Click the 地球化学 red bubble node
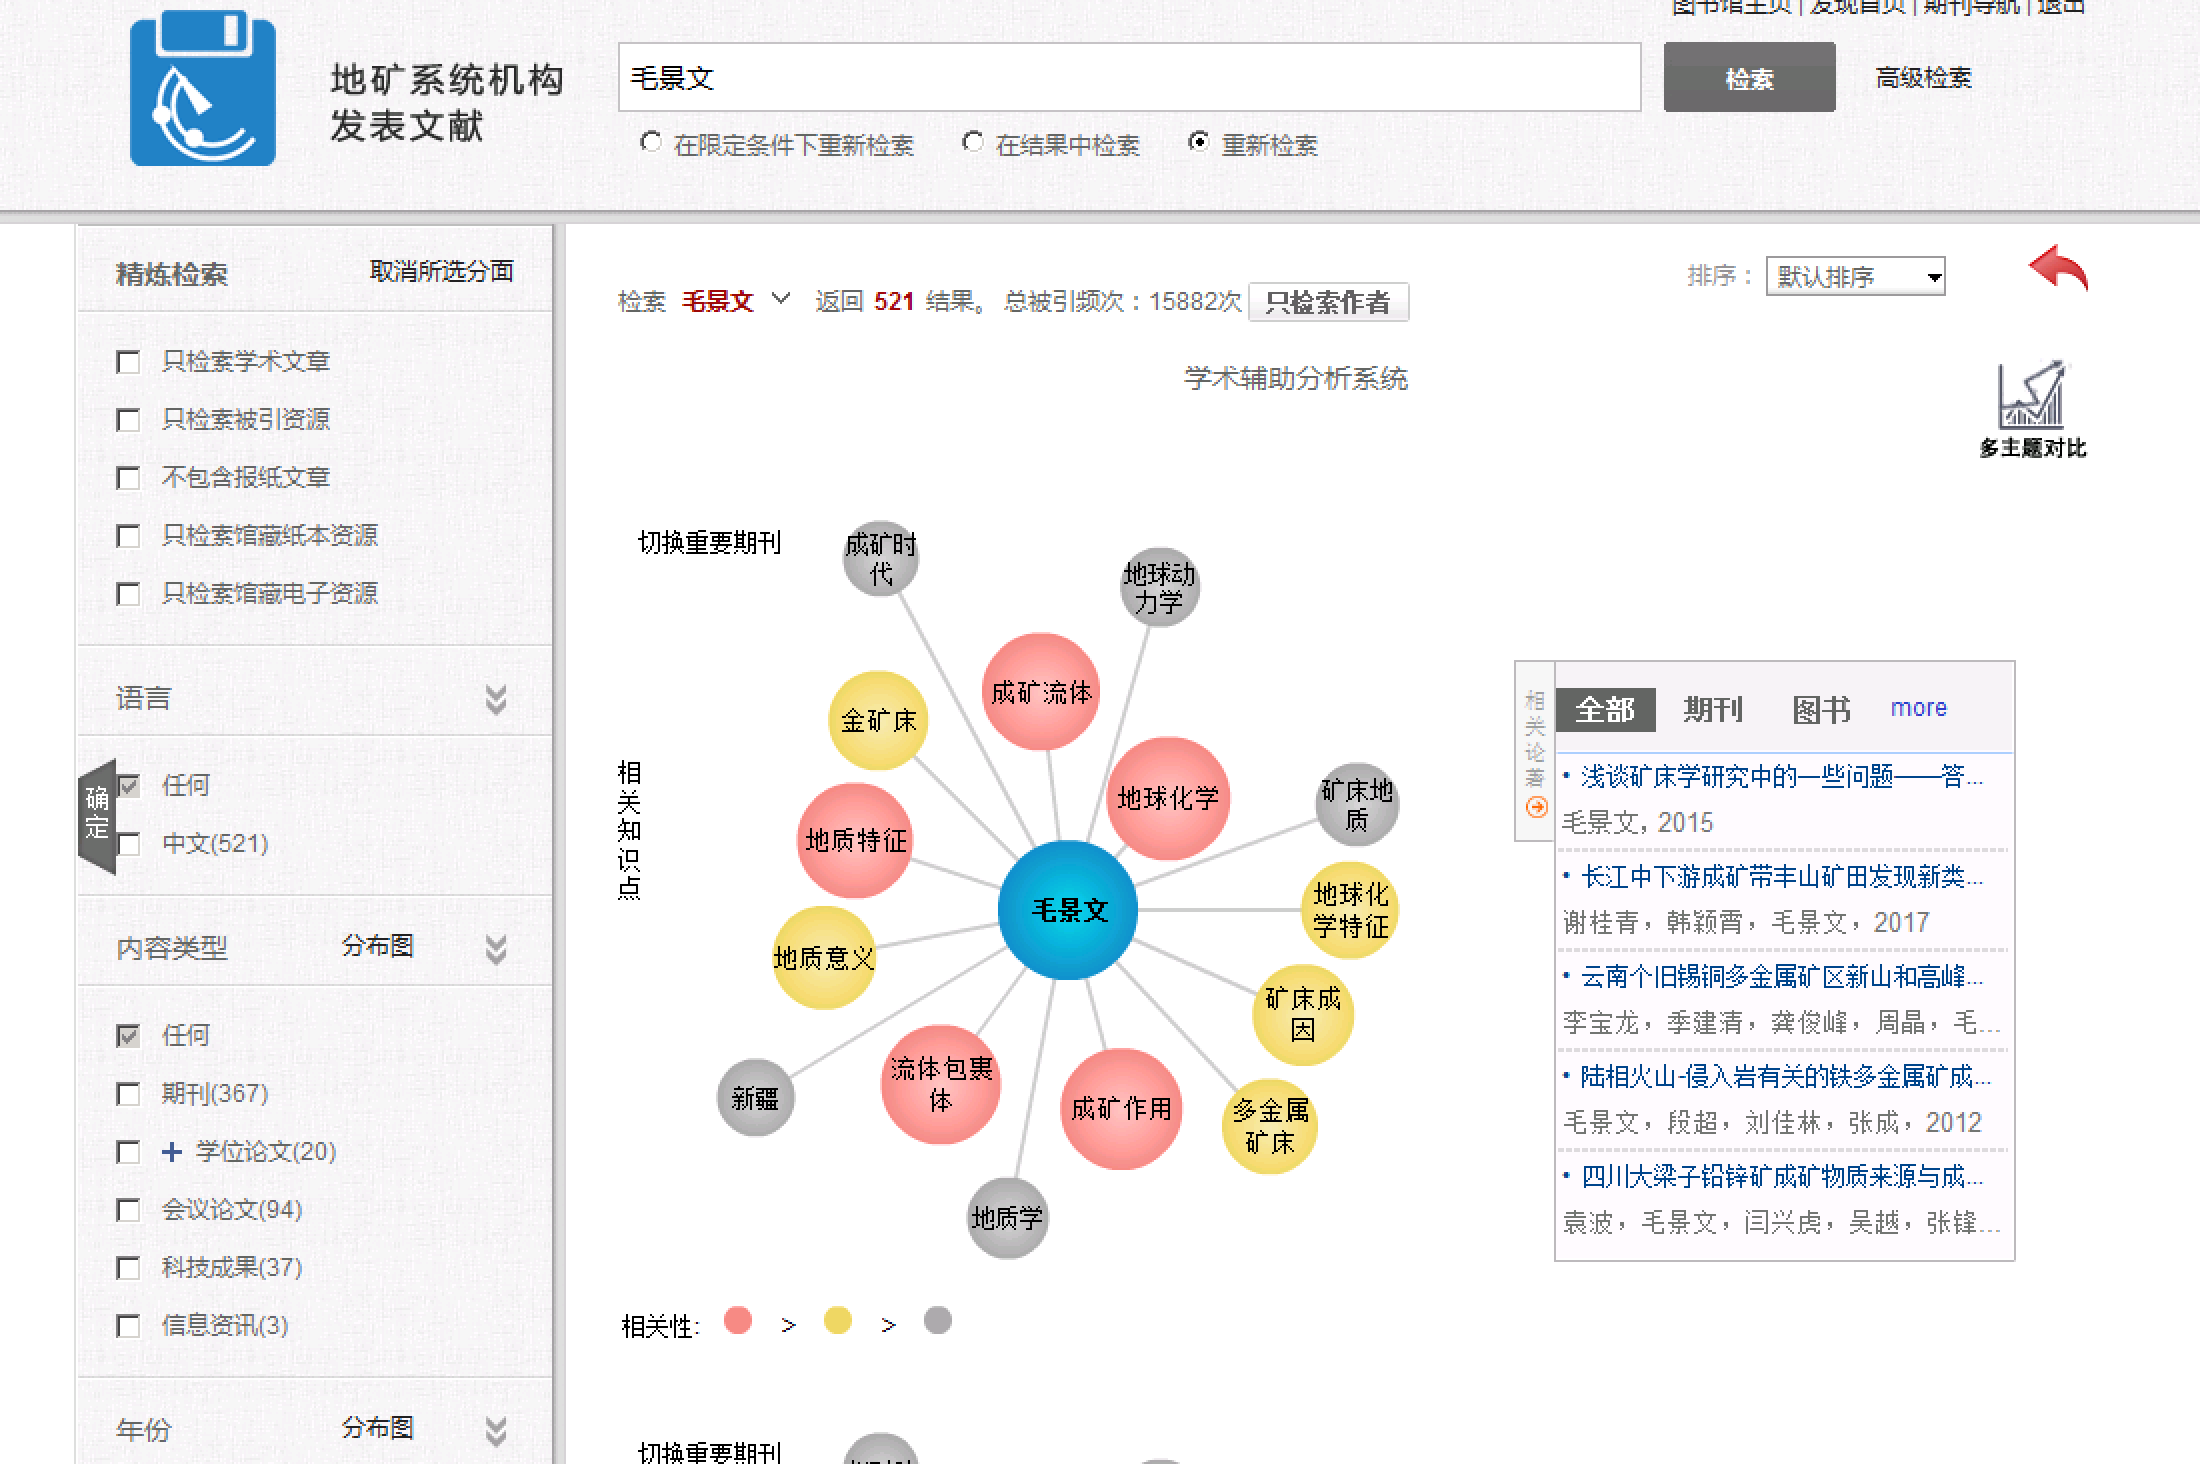2200x1464 pixels. pos(1167,798)
